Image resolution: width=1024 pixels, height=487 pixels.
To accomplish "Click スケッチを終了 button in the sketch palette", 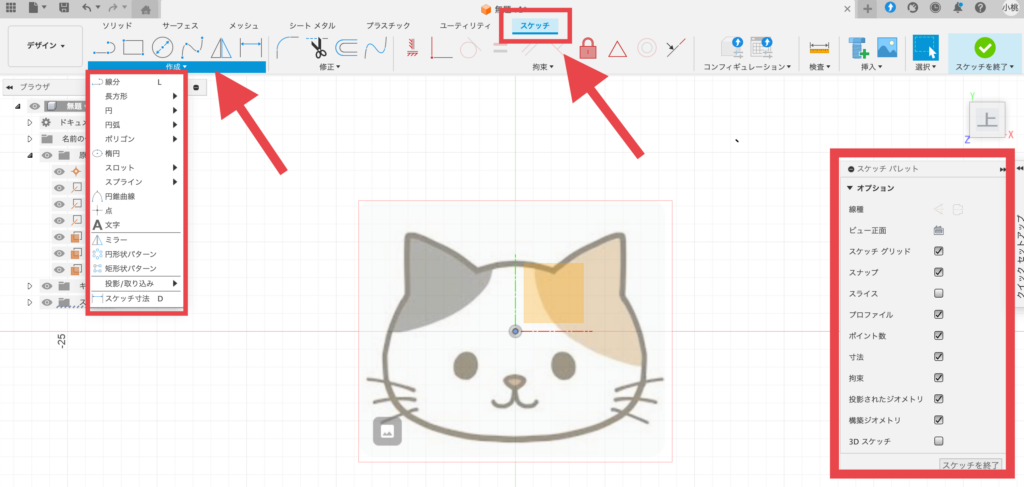I will 971,465.
